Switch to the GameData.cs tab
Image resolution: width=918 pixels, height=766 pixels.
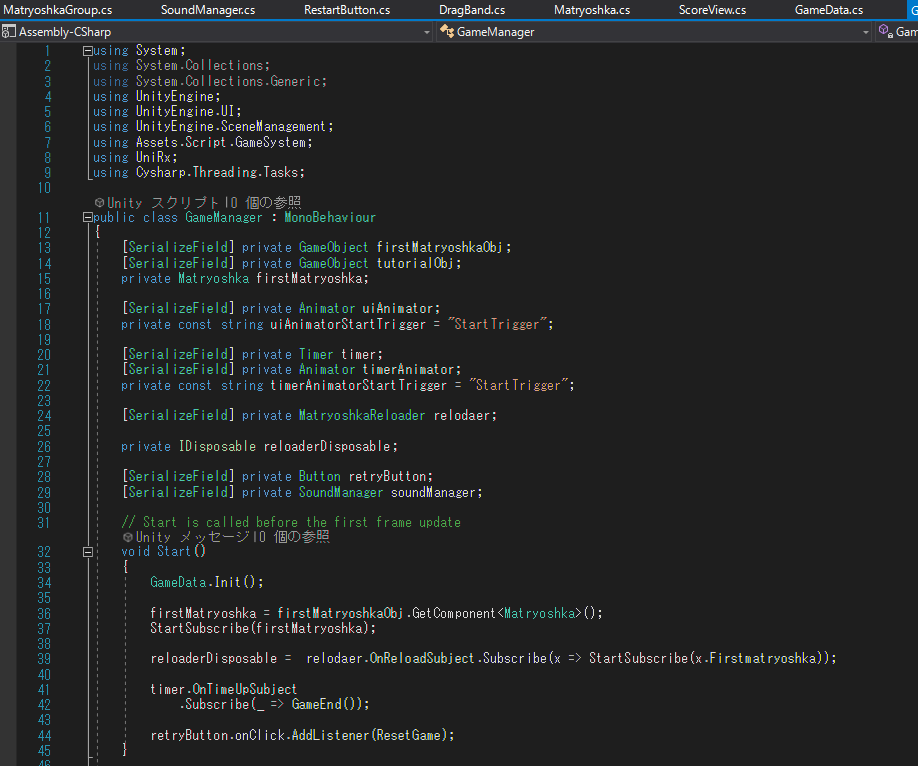pos(828,10)
